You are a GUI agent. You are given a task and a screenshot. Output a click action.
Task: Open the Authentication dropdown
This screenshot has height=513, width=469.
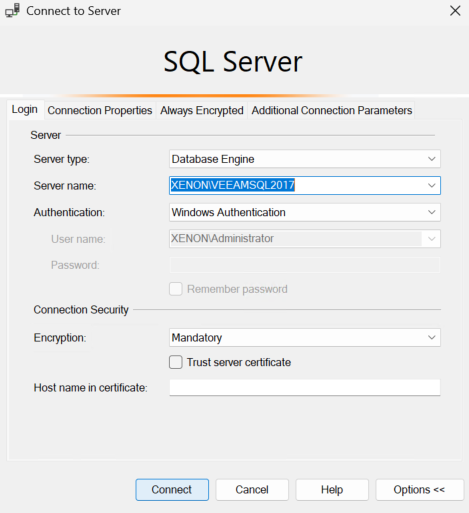coord(305,212)
